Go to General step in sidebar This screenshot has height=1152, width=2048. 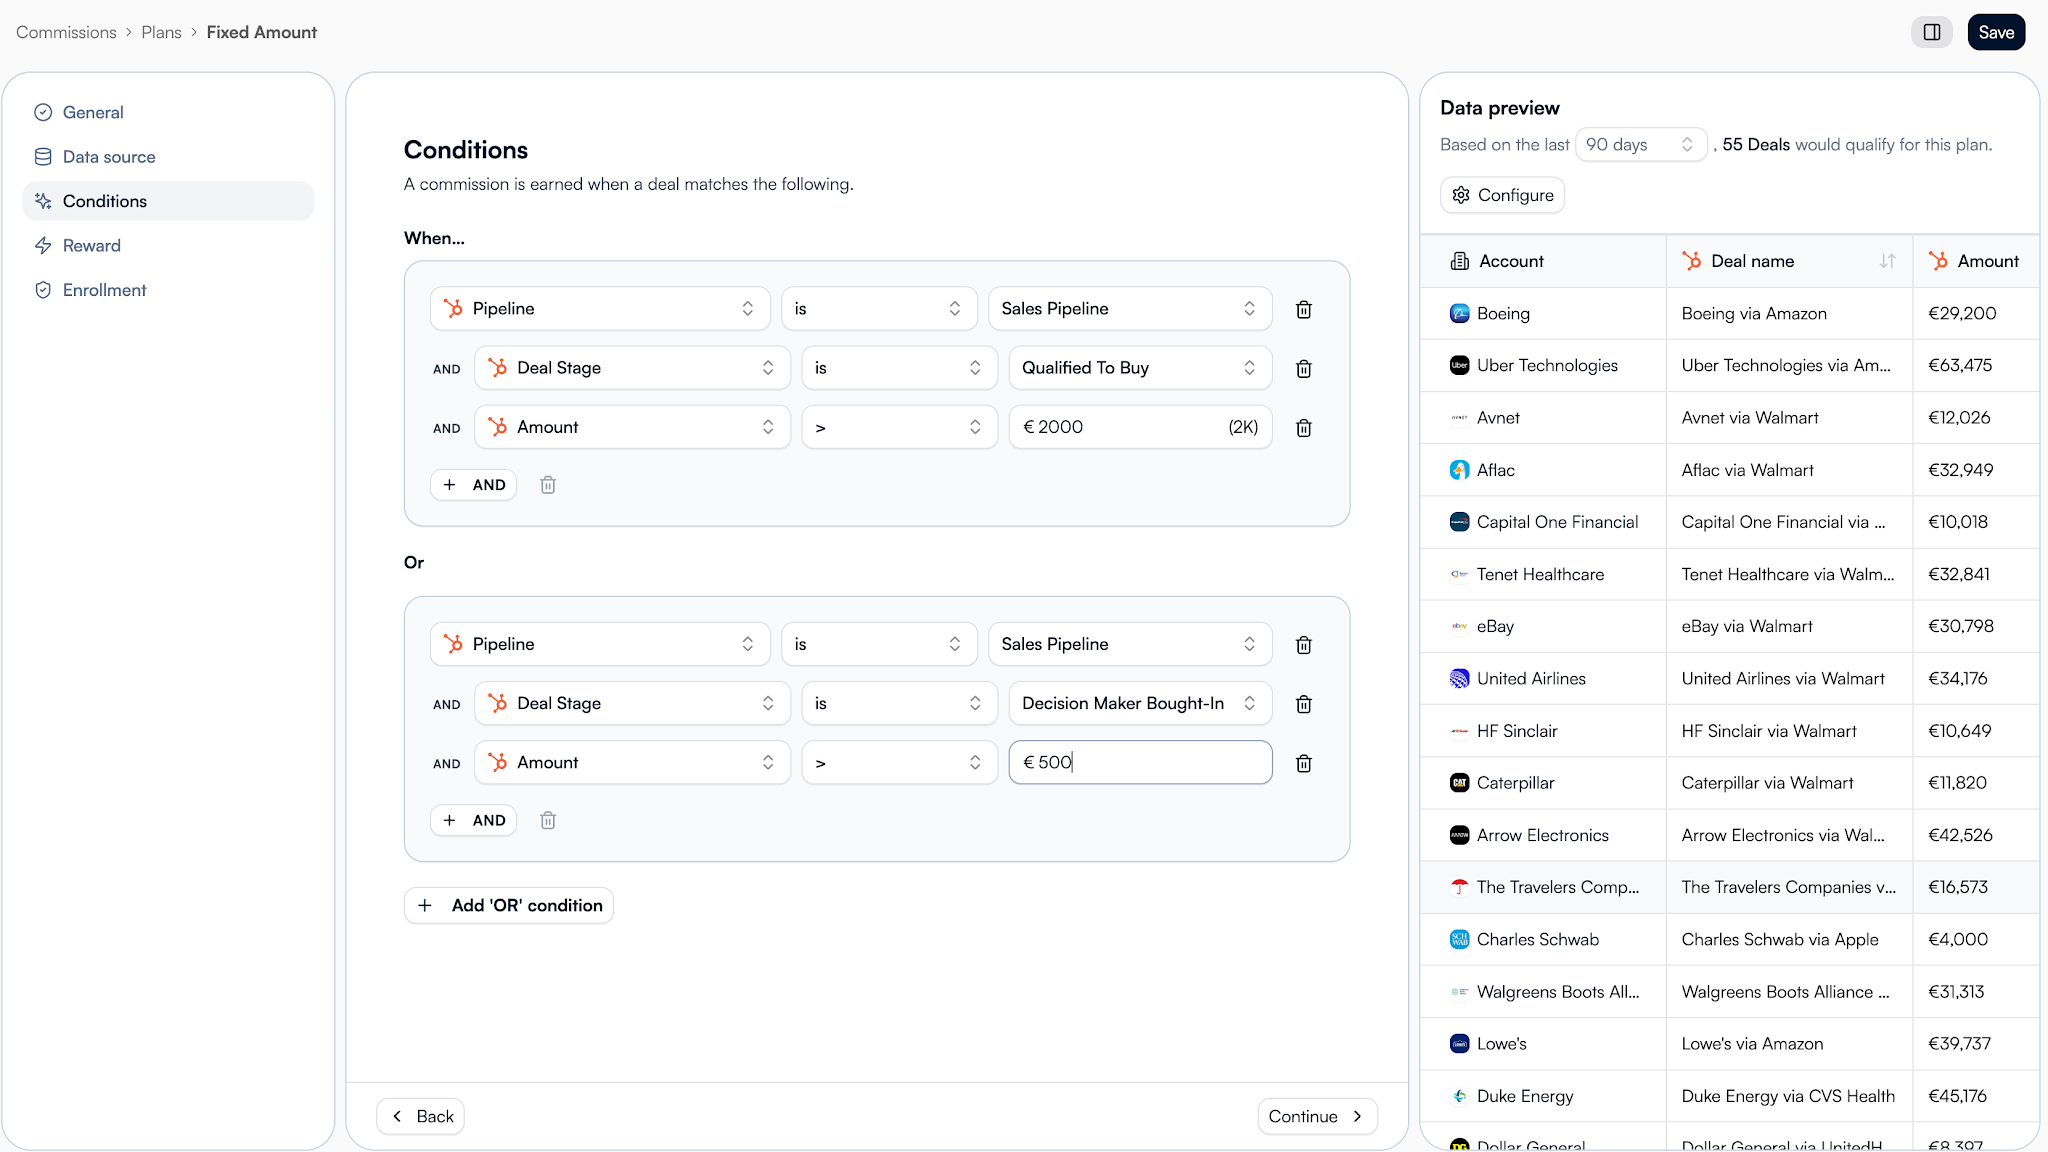pos(168,113)
